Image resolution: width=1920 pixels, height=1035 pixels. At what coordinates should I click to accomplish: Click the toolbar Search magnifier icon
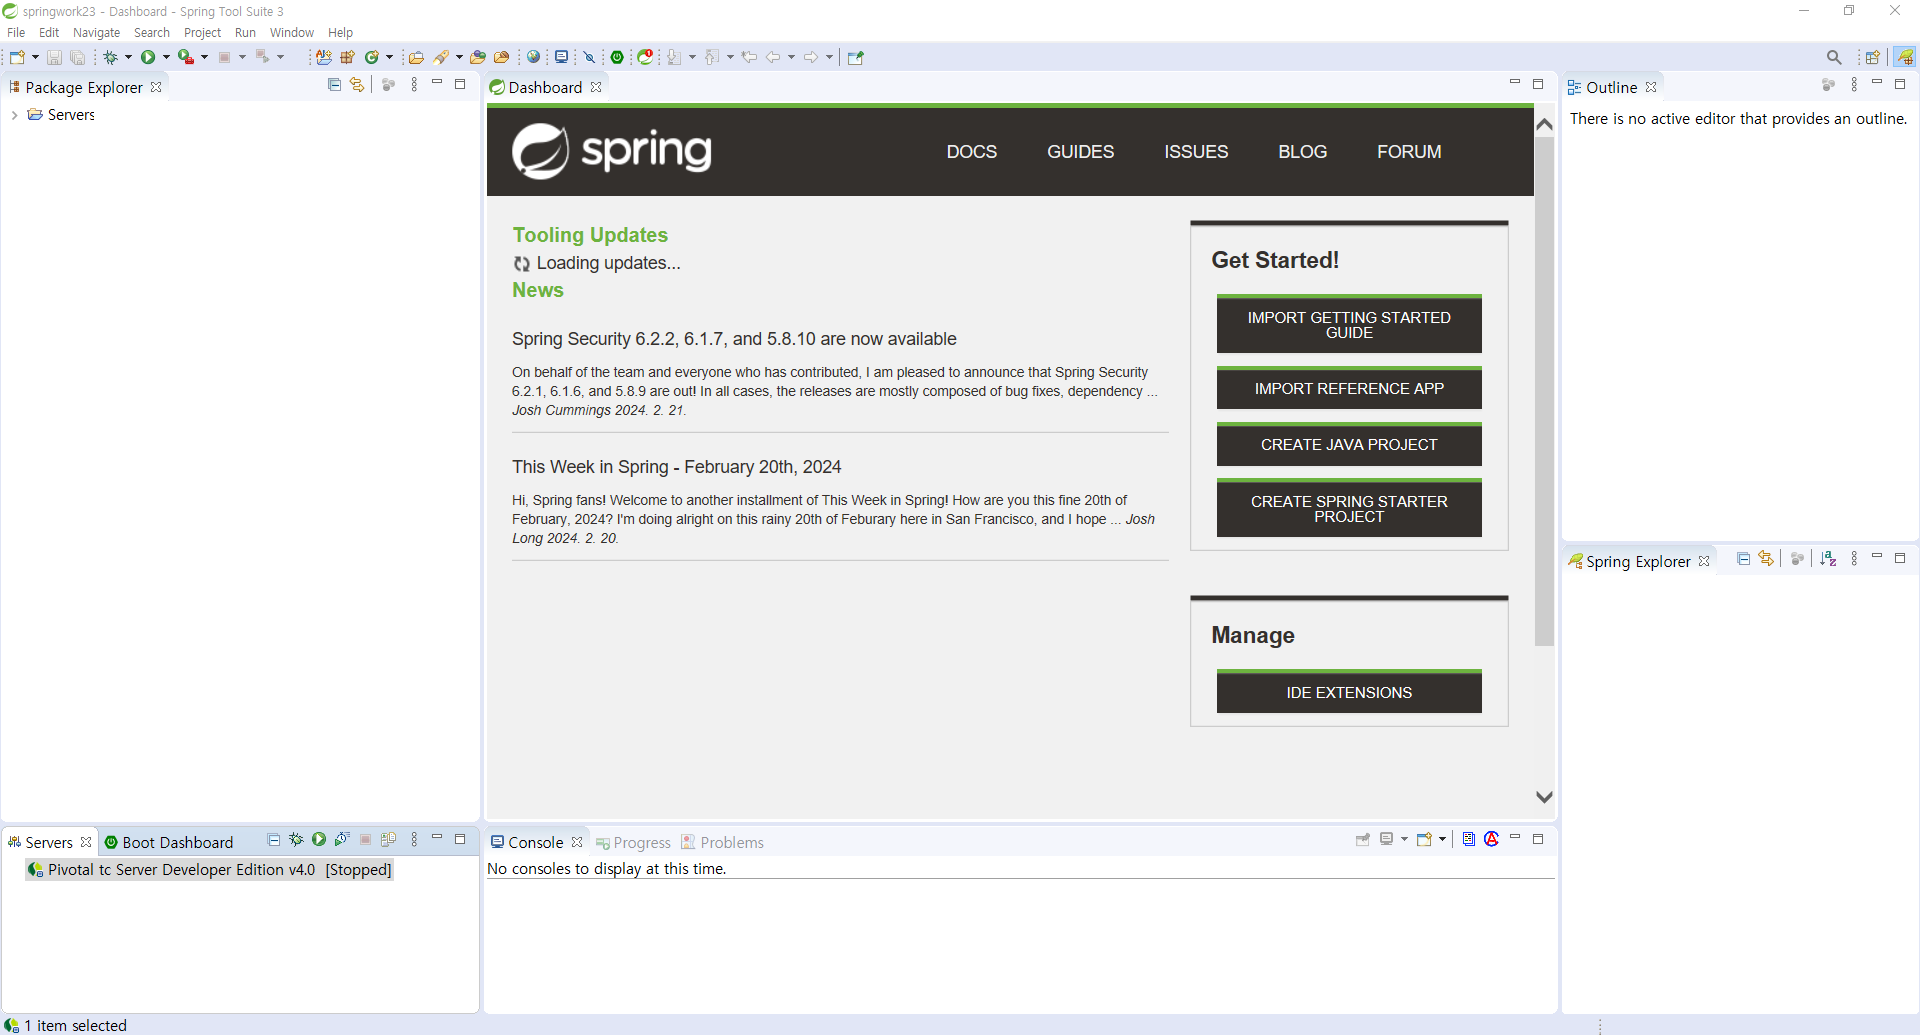click(1834, 57)
